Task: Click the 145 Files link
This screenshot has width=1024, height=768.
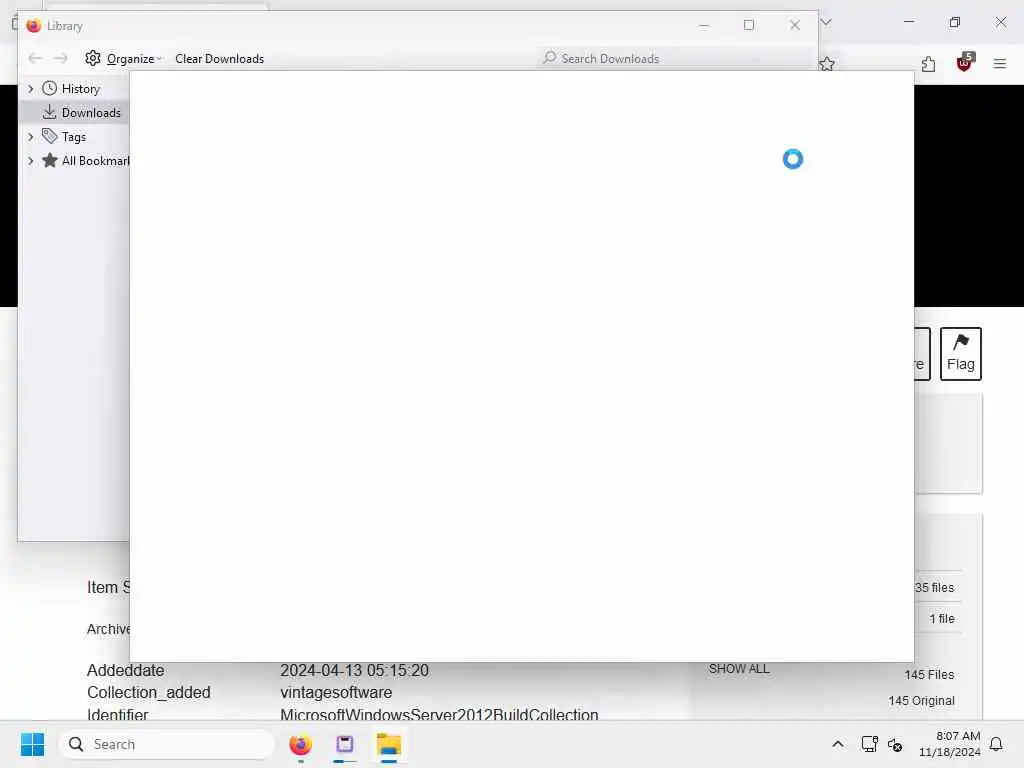Action: pos(929,675)
